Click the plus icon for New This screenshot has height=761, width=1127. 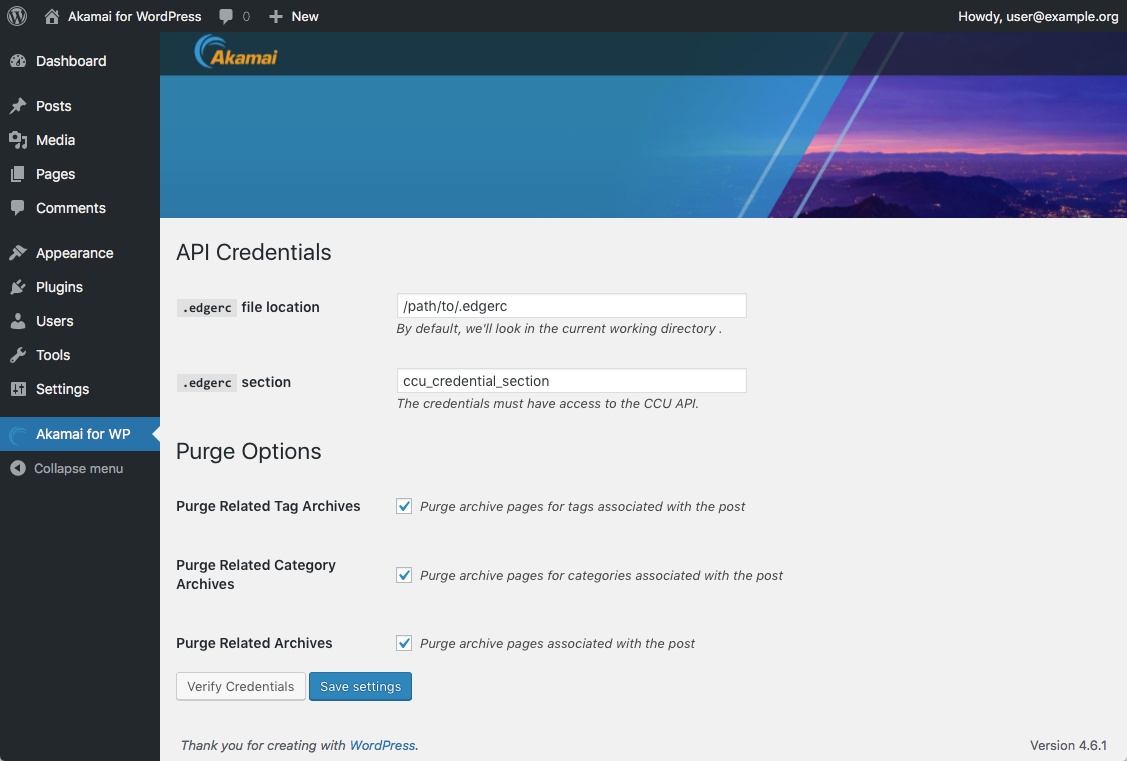(275, 16)
